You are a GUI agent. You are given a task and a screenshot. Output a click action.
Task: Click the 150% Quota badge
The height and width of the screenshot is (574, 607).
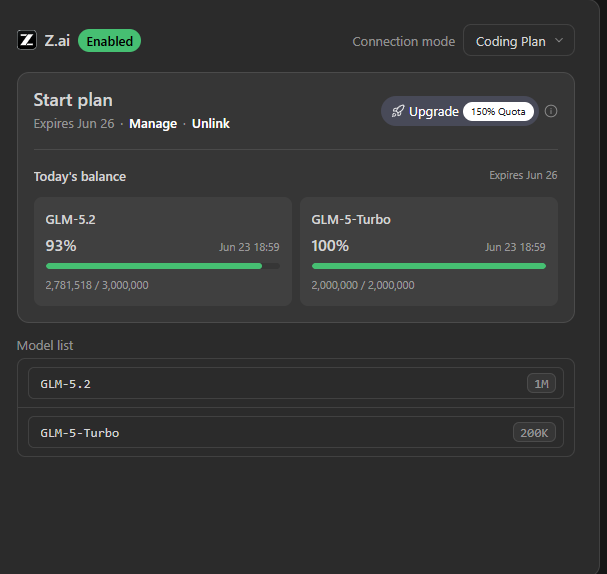coord(498,111)
